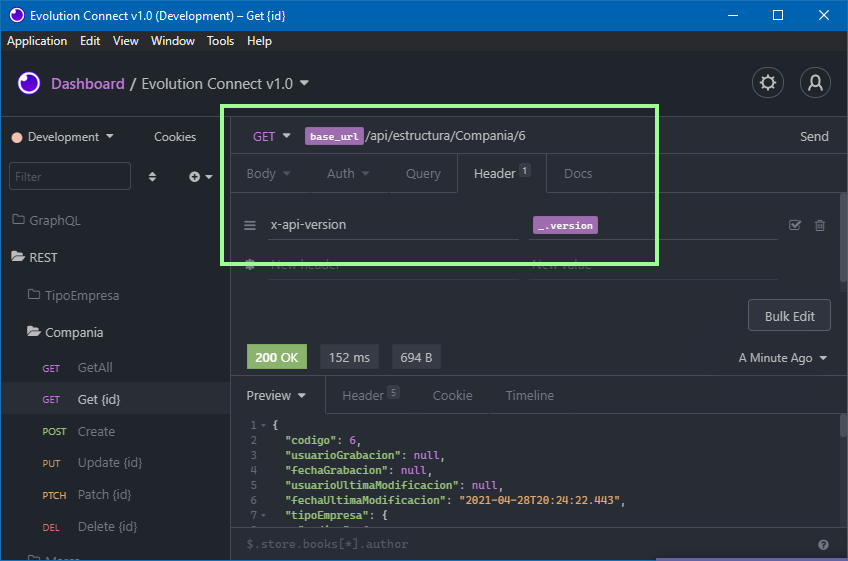Collapse the REST folder

pos(35,258)
